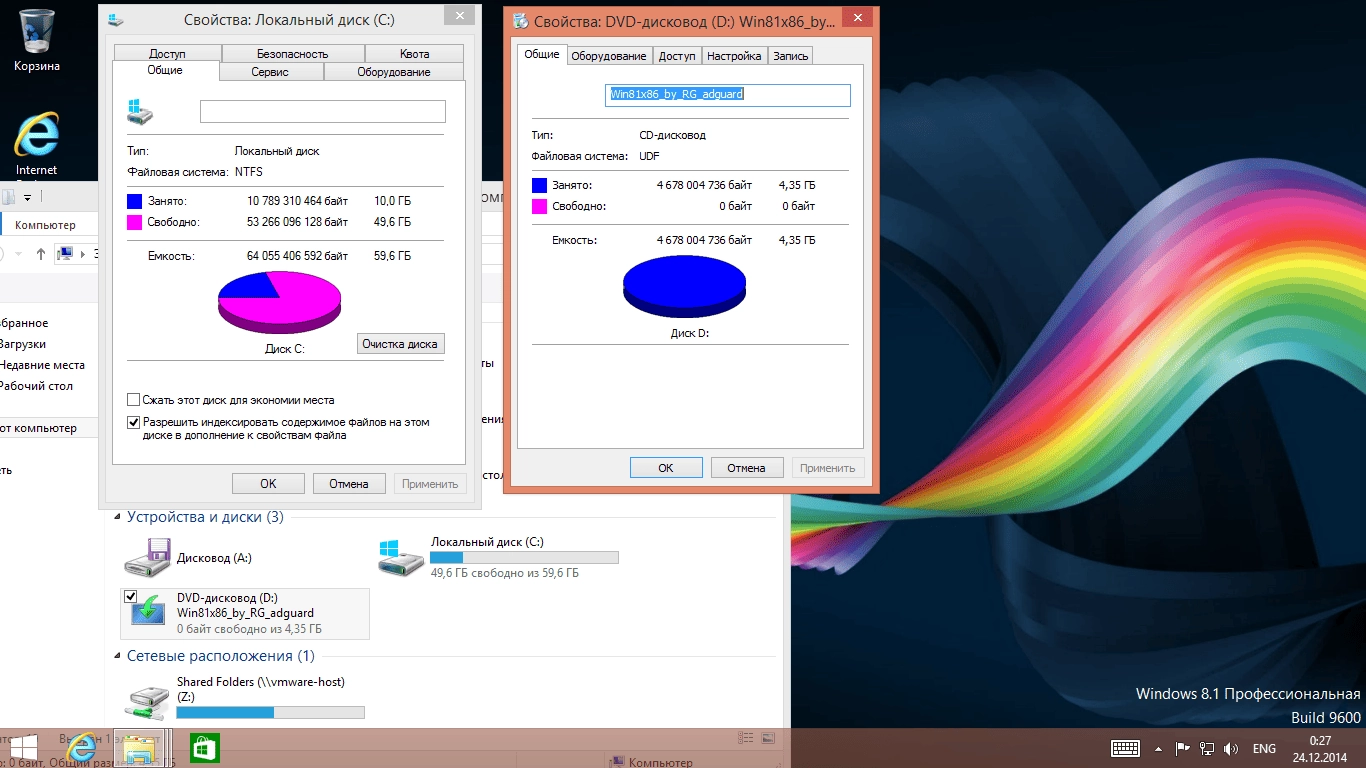
Task: Open the clock showing 0:27
Action: 1319,748
